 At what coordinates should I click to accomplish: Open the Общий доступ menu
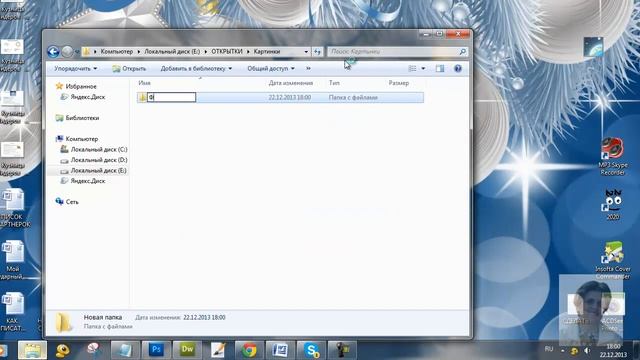pyautogui.click(x=271, y=69)
